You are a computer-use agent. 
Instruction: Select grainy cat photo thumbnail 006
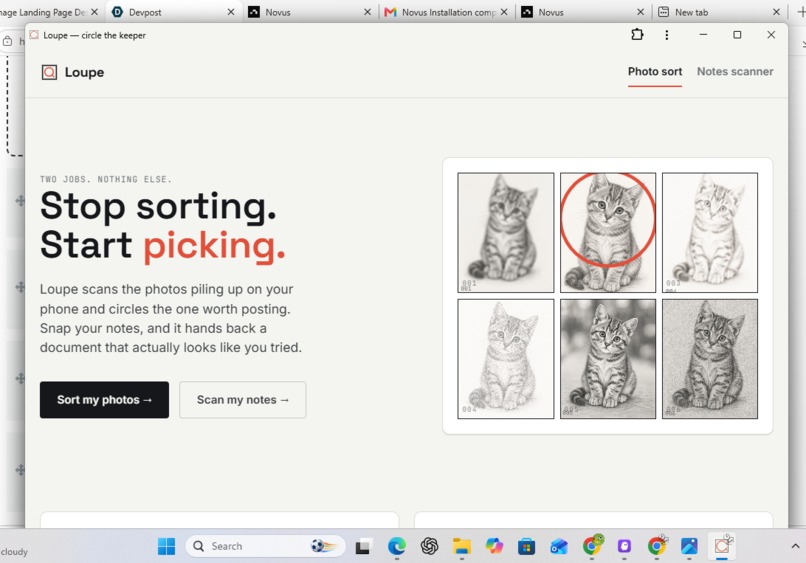click(710, 359)
